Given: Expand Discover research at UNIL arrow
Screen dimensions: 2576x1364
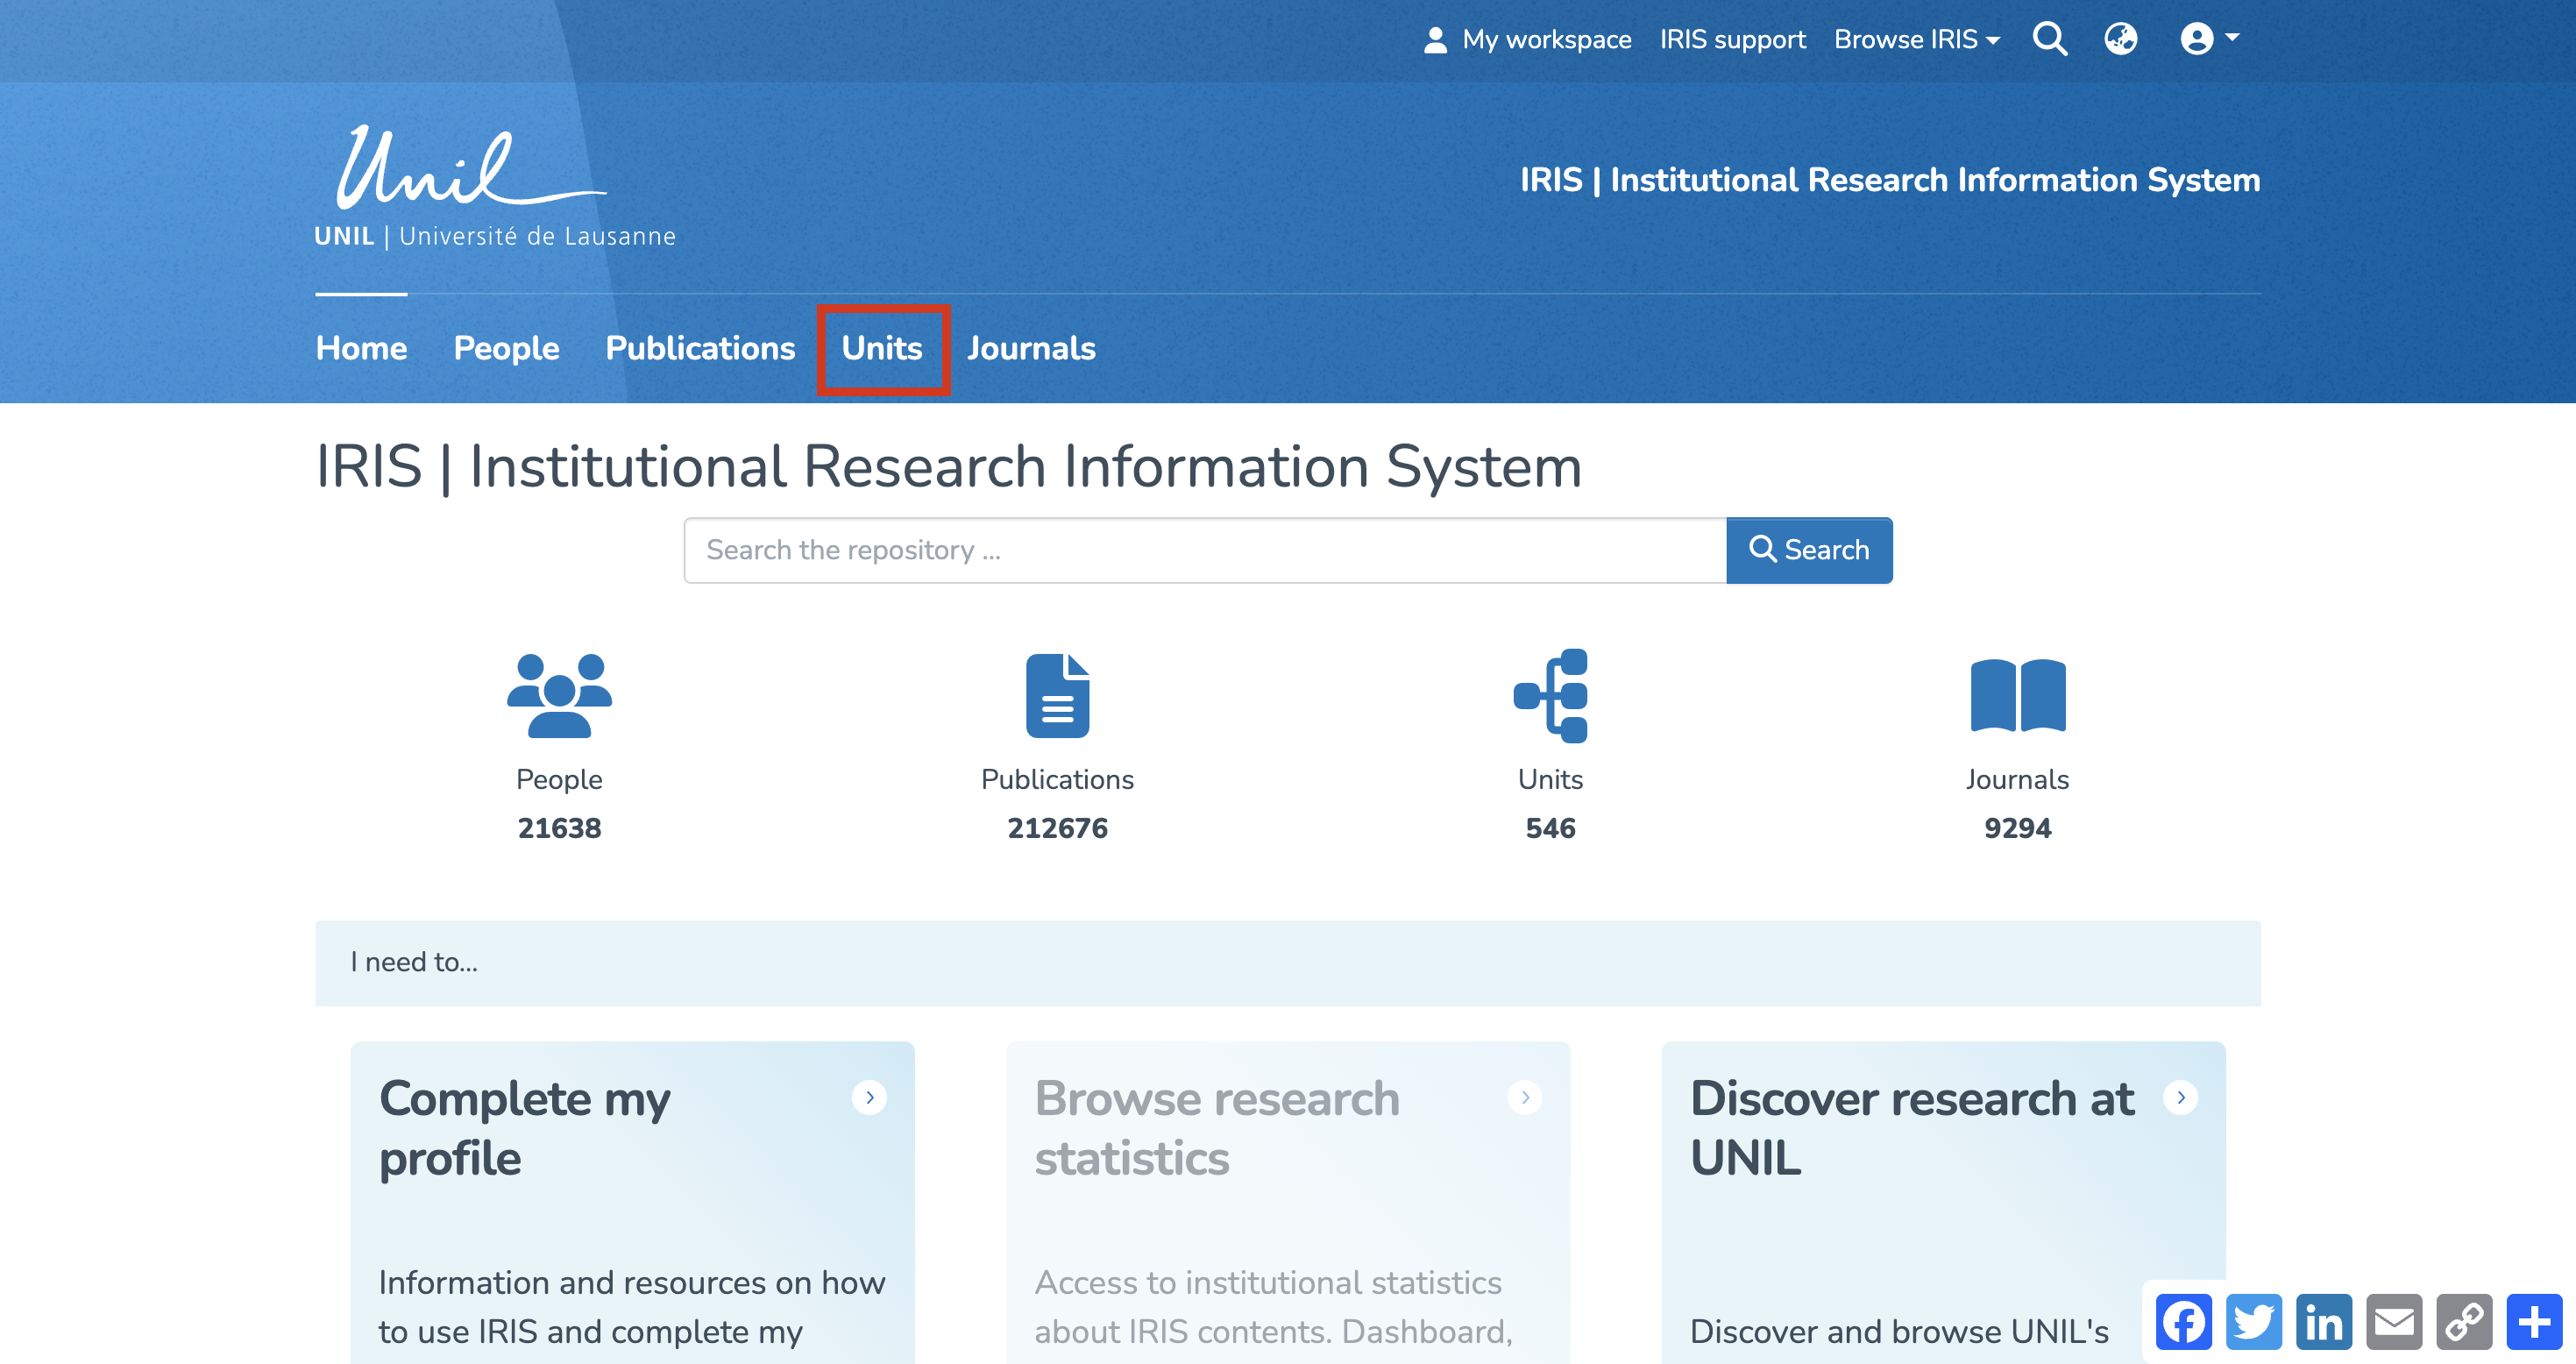Looking at the screenshot, I should pos(2180,1097).
